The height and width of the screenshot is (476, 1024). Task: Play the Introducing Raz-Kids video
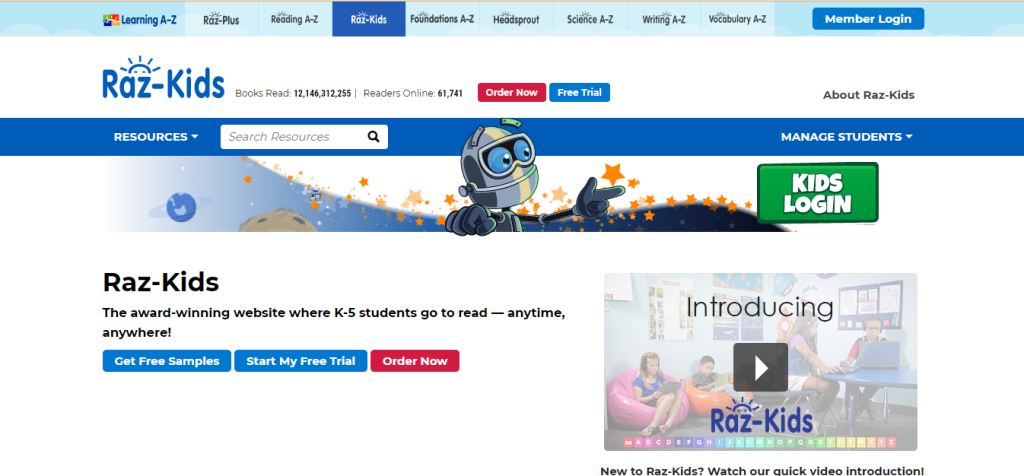pyautogui.click(x=760, y=367)
